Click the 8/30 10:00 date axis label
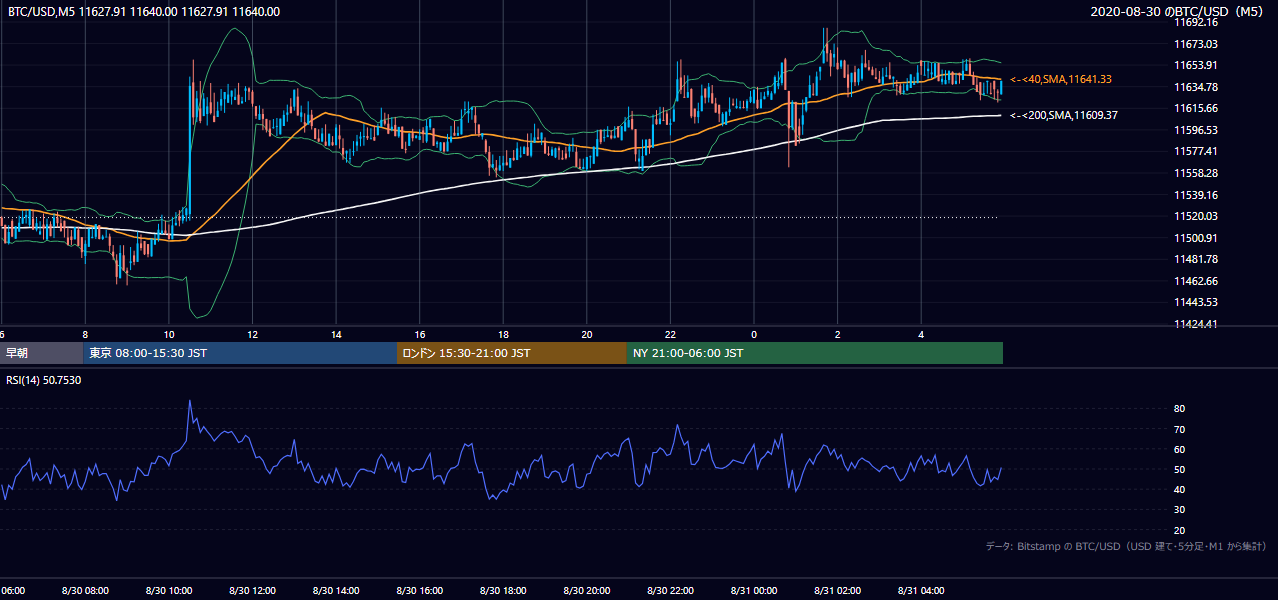The width and height of the screenshot is (1278, 600). coord(168,591)
